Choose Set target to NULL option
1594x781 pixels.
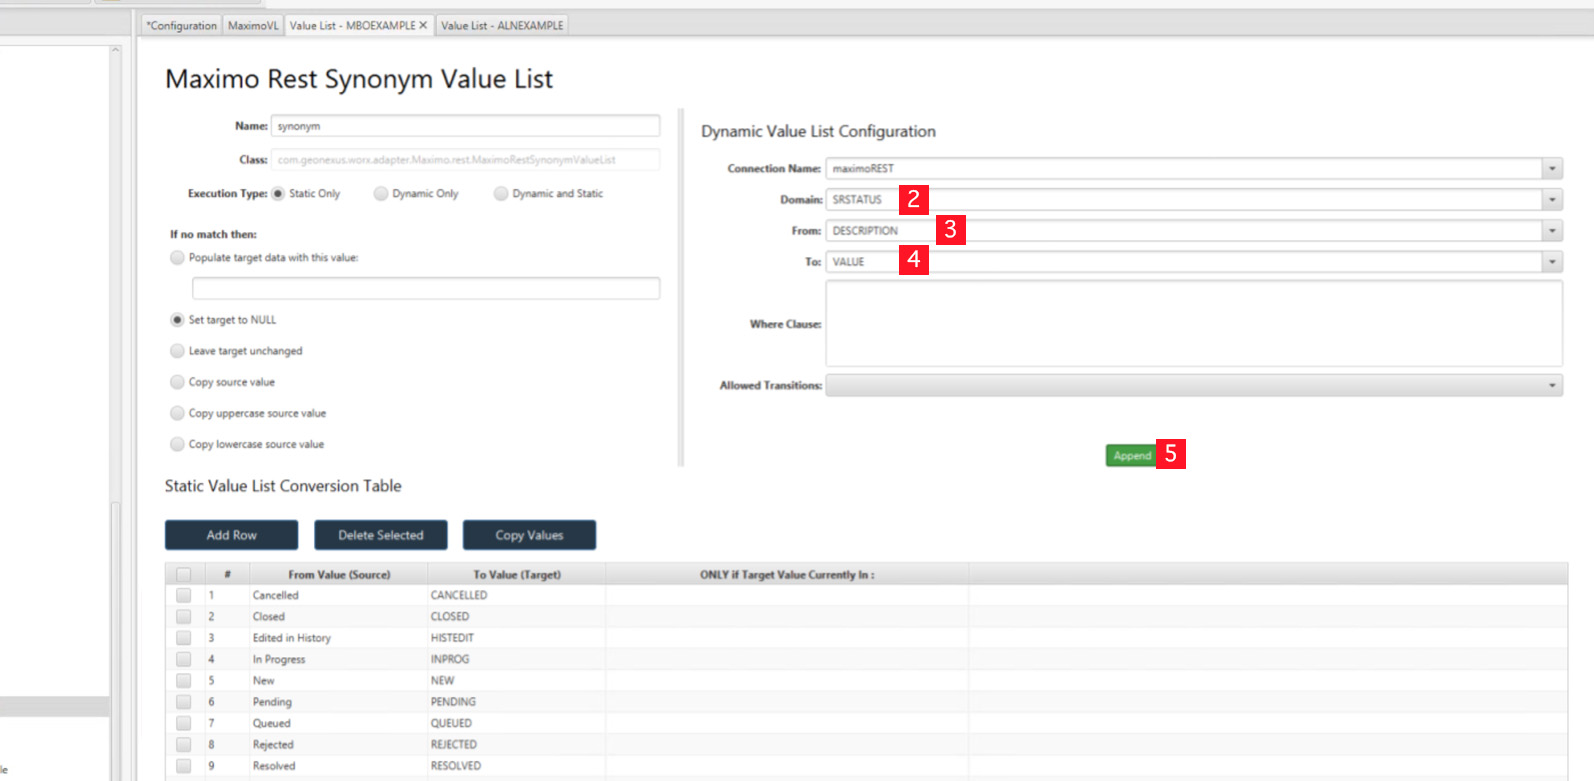177,320
